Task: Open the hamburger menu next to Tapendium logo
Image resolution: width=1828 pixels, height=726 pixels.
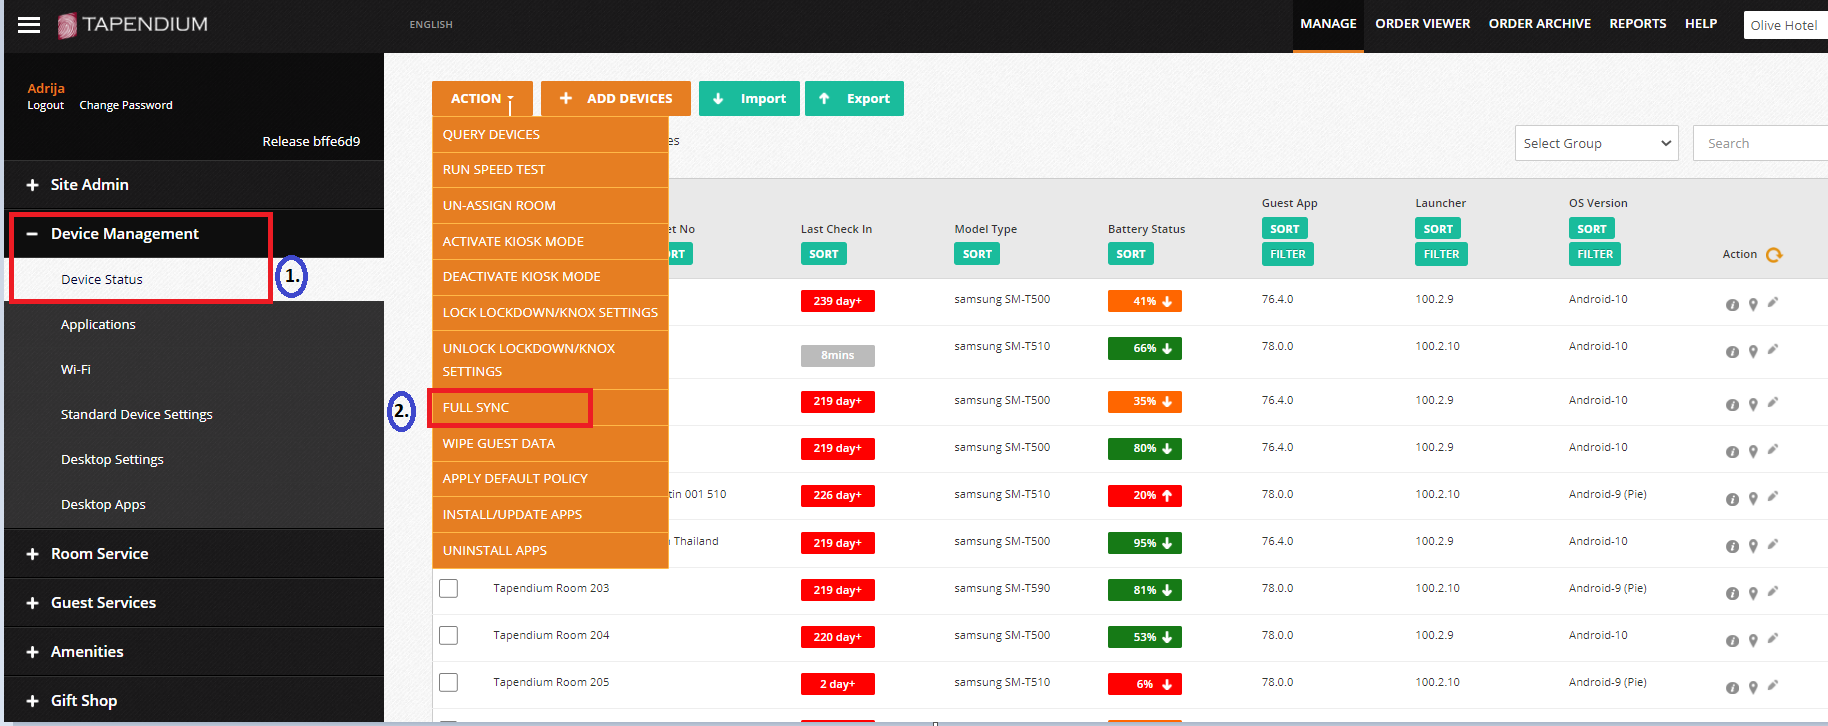Action: click(29, 25)
